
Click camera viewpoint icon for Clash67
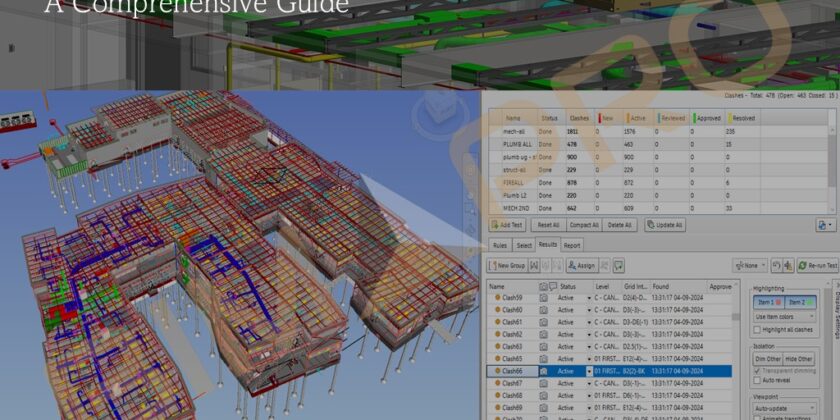click(544, 384)
